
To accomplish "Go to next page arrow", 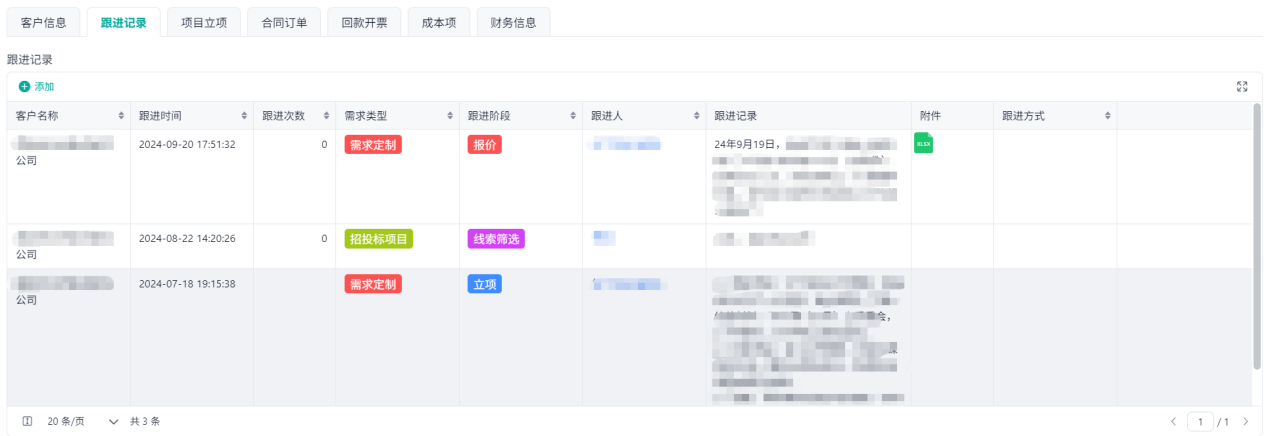I will tap(1245, 421).
